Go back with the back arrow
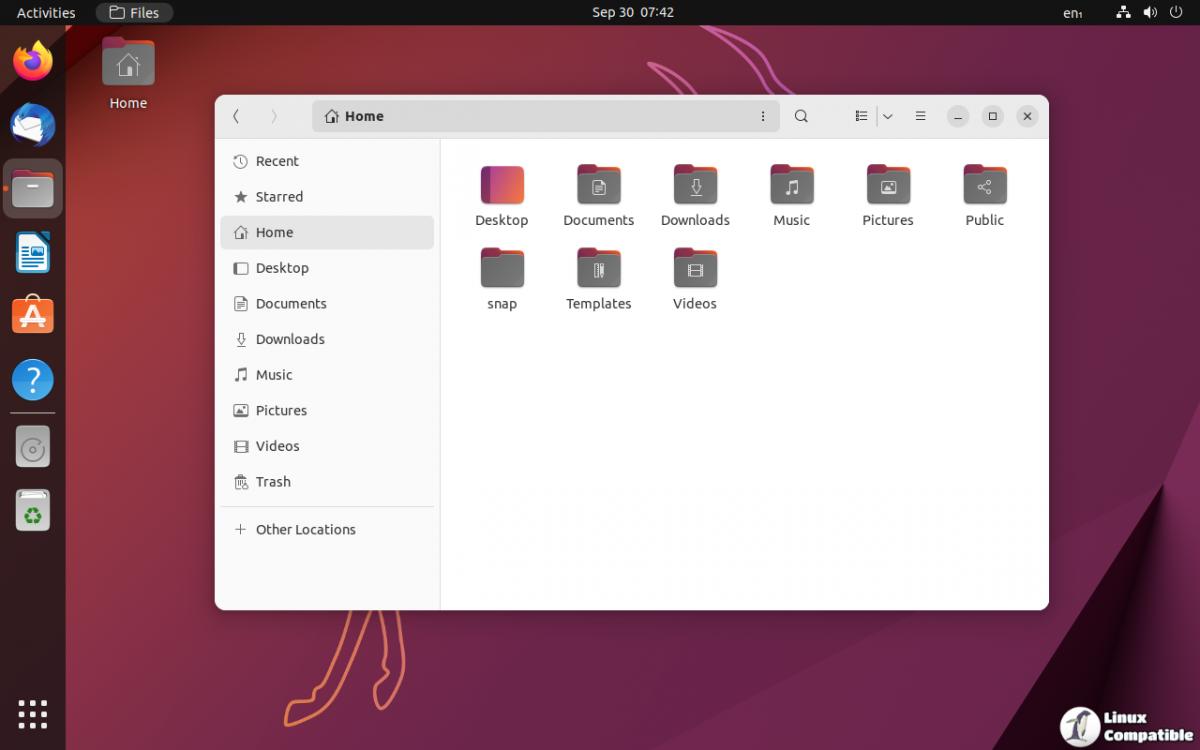The image size is (1200, 750). pos(236,116)
